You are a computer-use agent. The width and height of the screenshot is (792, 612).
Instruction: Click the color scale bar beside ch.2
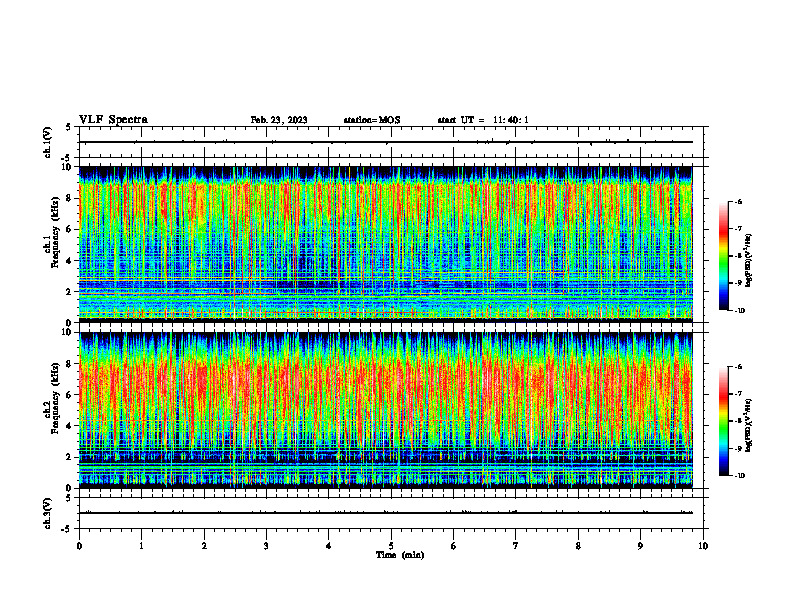(x=724, y=421)
